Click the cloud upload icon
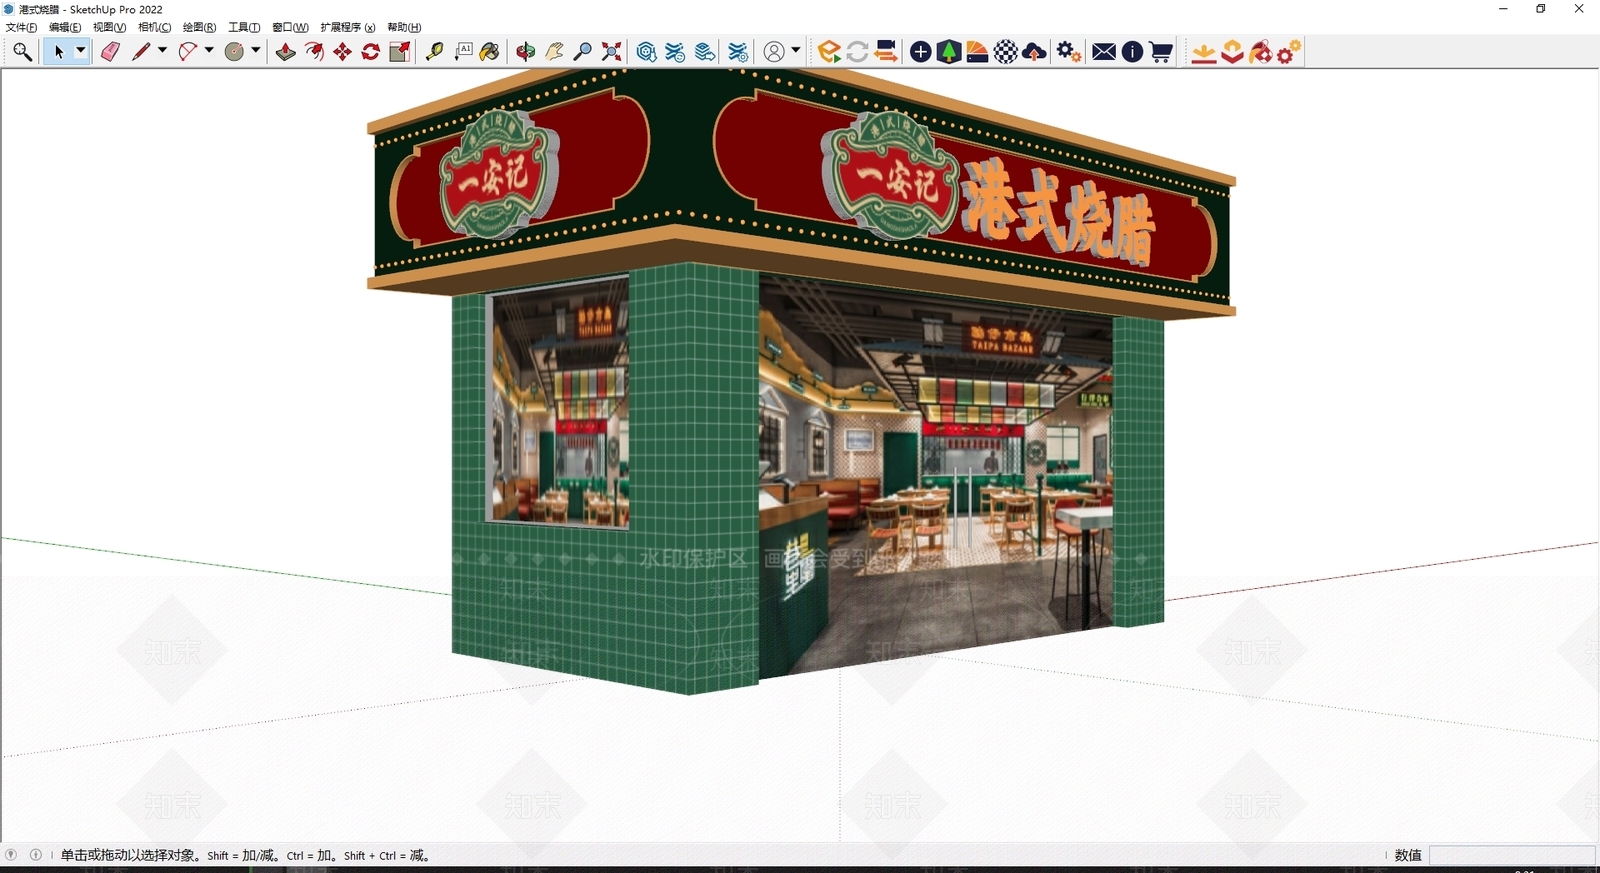1600x873 pixels. coord(1035,52)
